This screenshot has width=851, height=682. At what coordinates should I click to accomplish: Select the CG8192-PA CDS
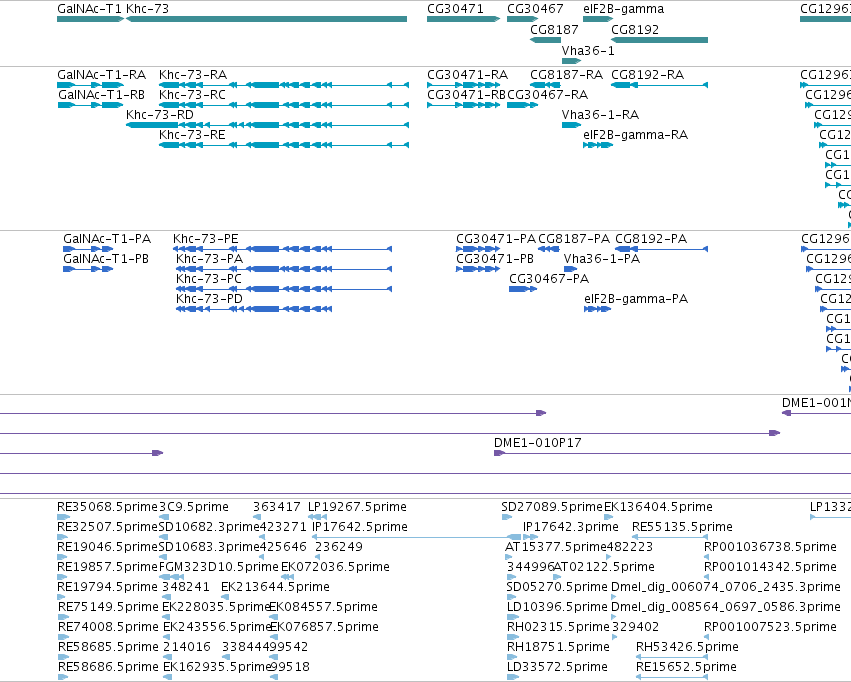coord(662,249)
